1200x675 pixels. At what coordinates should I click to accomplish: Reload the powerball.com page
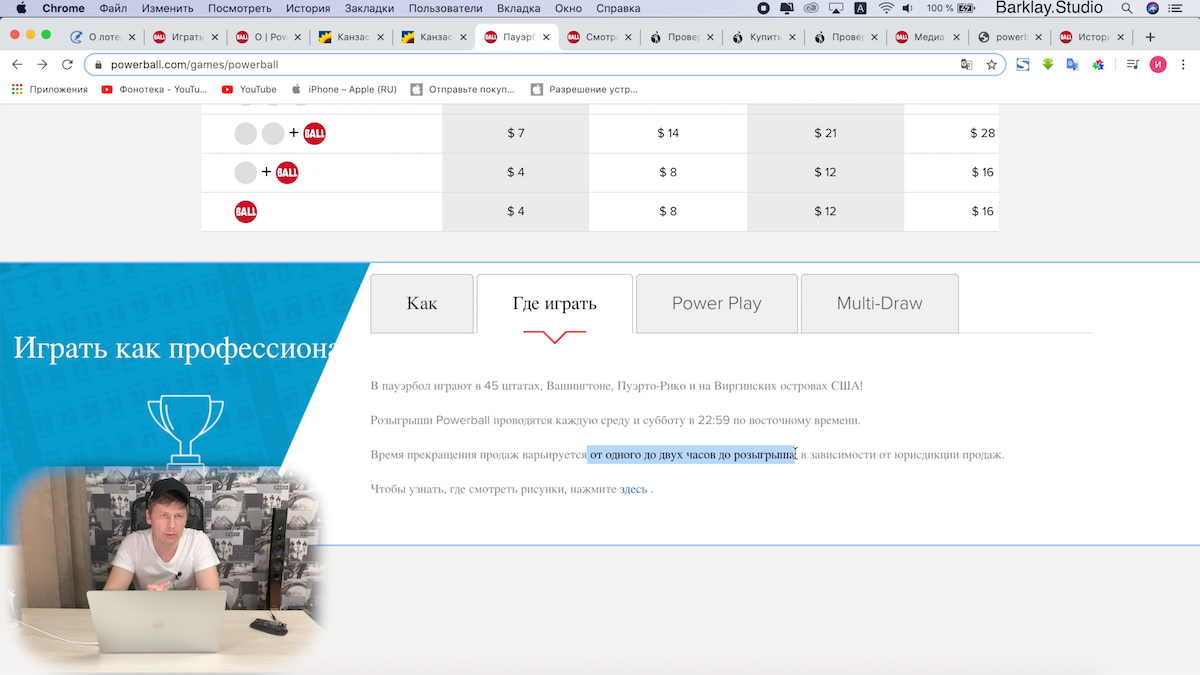(67, 64)
